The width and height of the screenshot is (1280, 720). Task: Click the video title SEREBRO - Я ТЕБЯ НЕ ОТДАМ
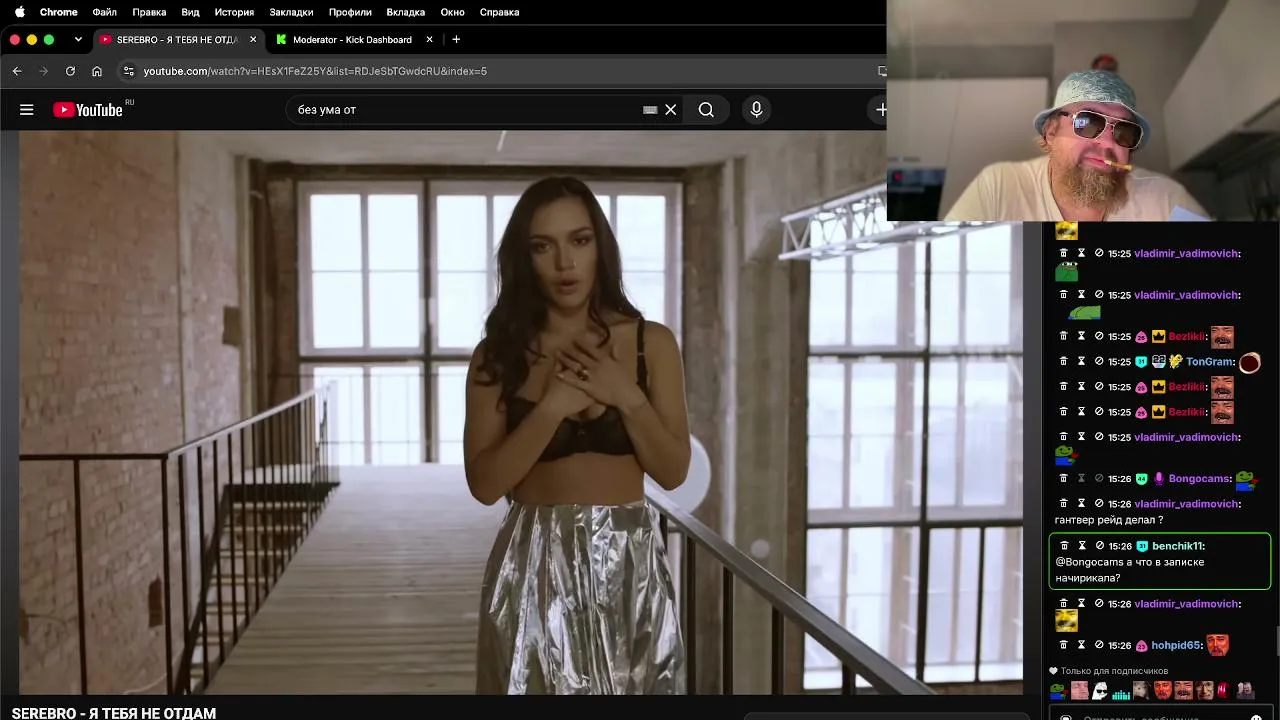(114, 713)
